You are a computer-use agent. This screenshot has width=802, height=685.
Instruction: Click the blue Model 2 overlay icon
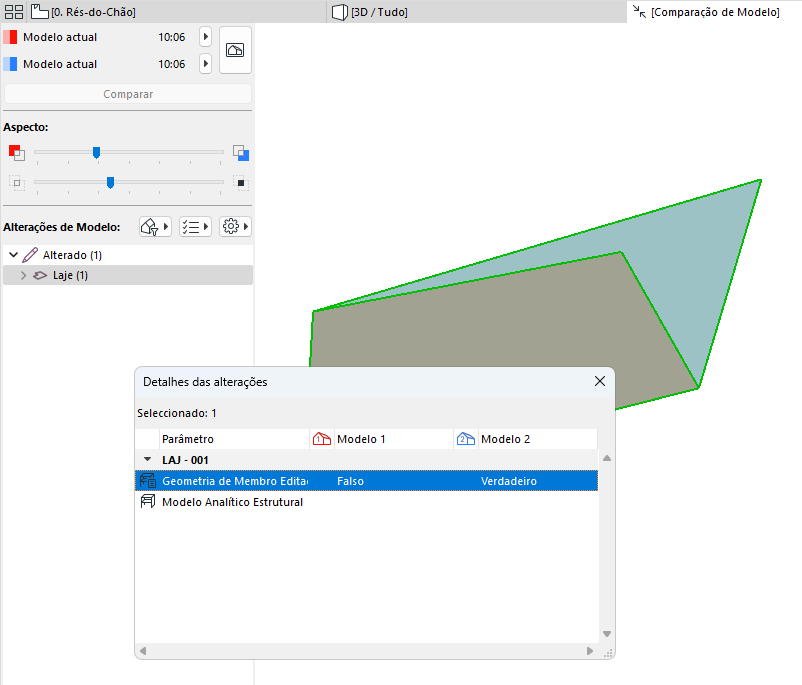coord(241,152)
